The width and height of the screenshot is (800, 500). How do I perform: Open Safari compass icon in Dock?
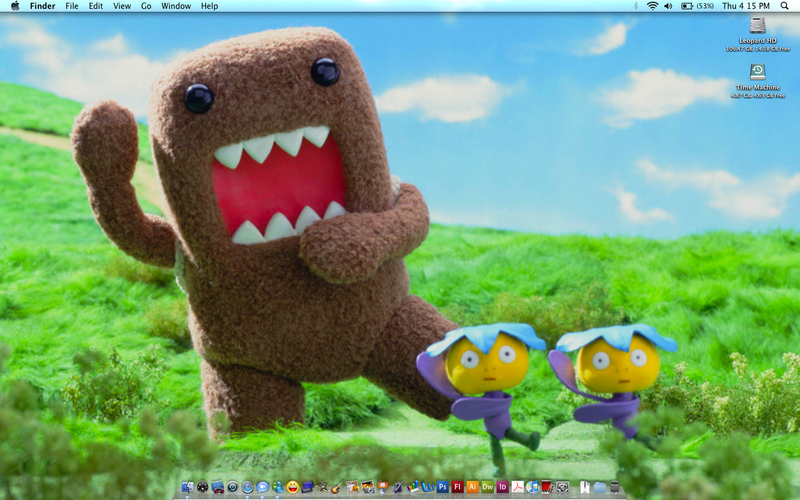pyautogui.click(x=247, y=487)
